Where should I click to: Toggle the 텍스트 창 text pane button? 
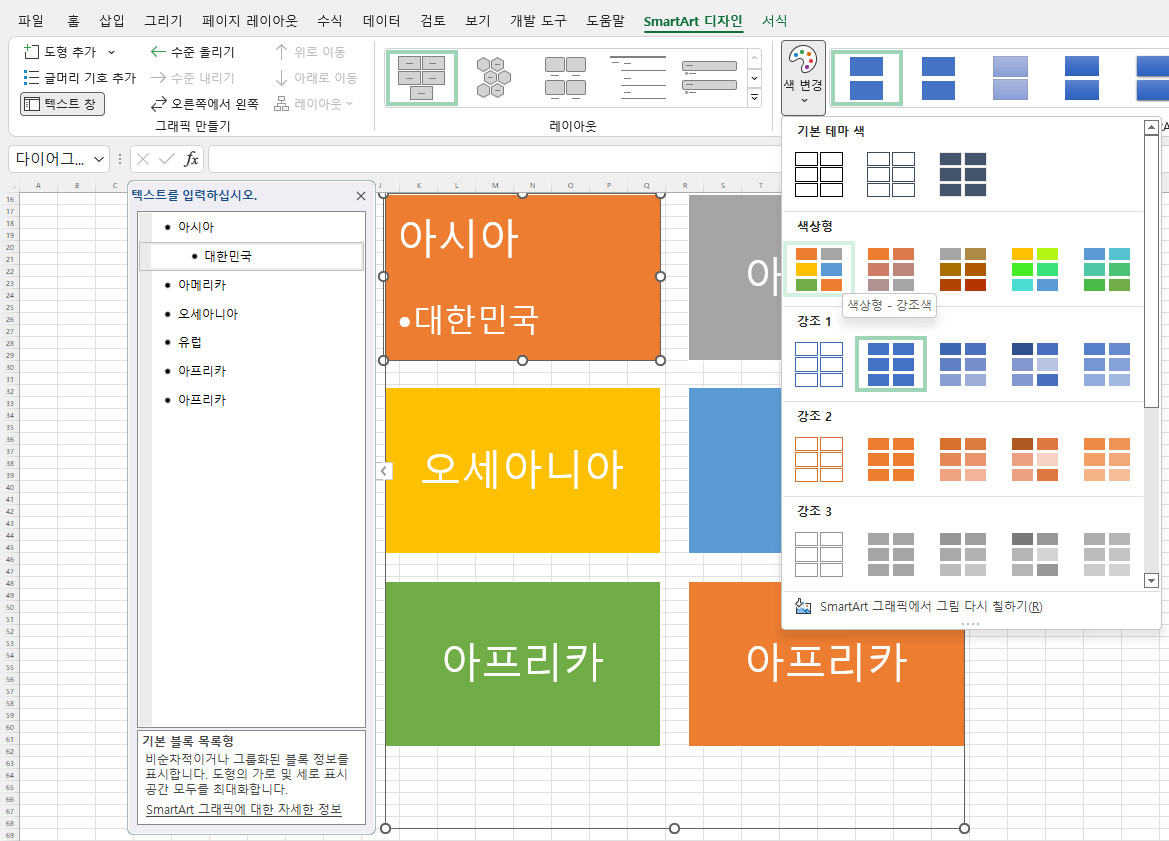[x=62, y=104]
